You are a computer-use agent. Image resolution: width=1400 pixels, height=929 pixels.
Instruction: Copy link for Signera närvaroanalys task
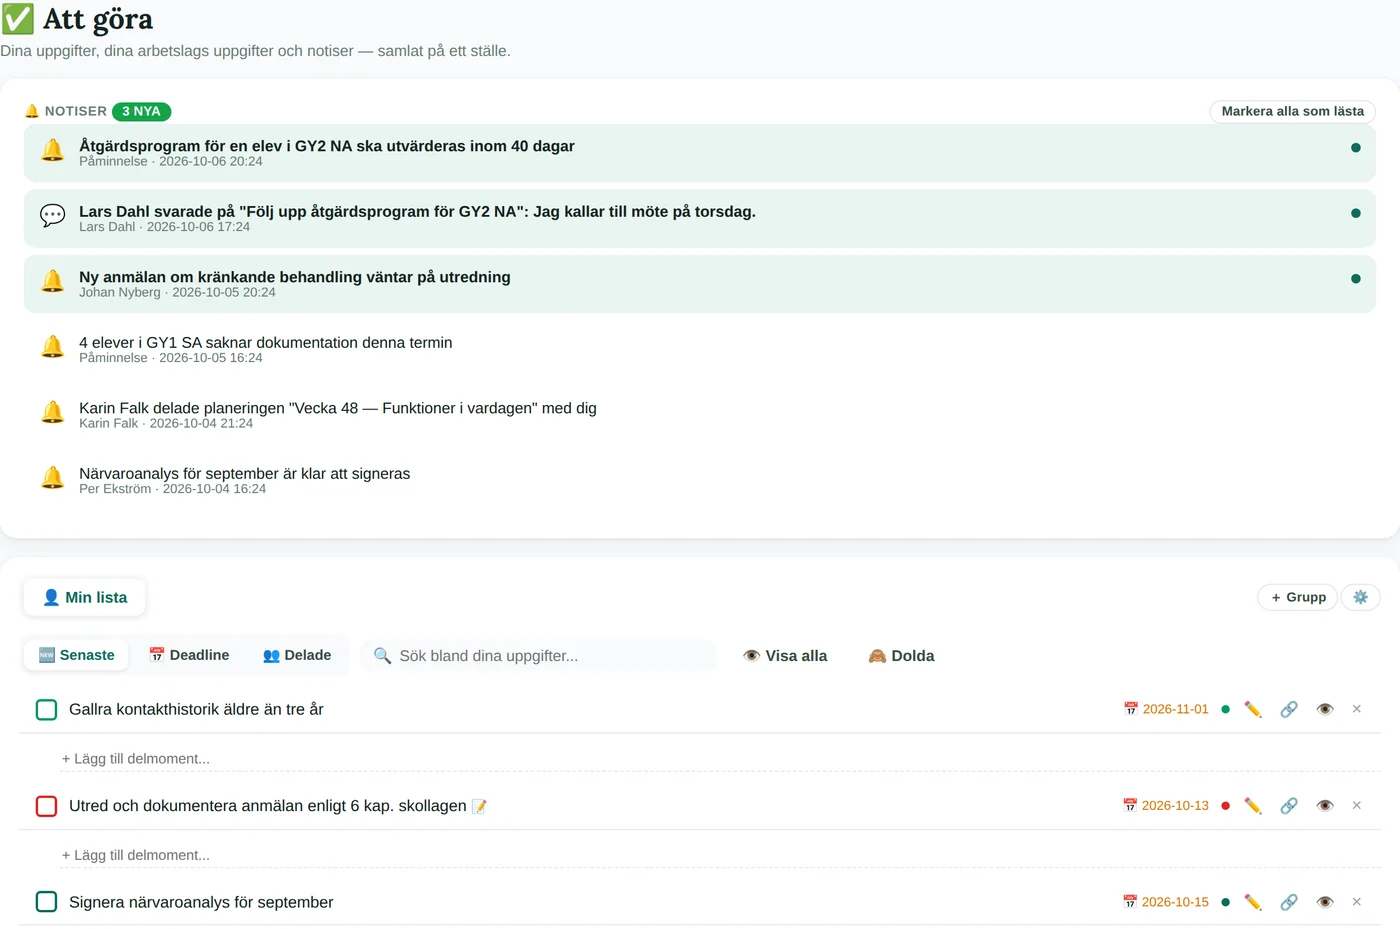1289,902
